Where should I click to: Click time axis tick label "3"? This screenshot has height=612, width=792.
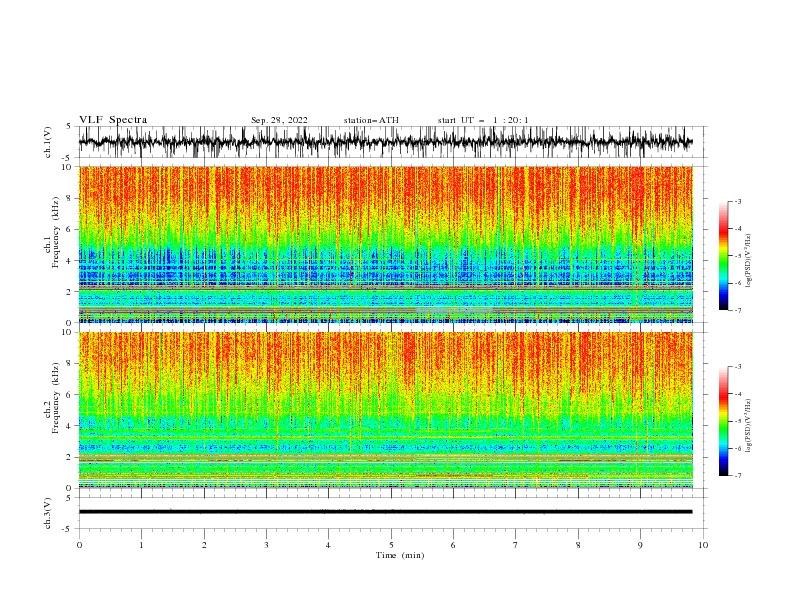pos(266,545)
